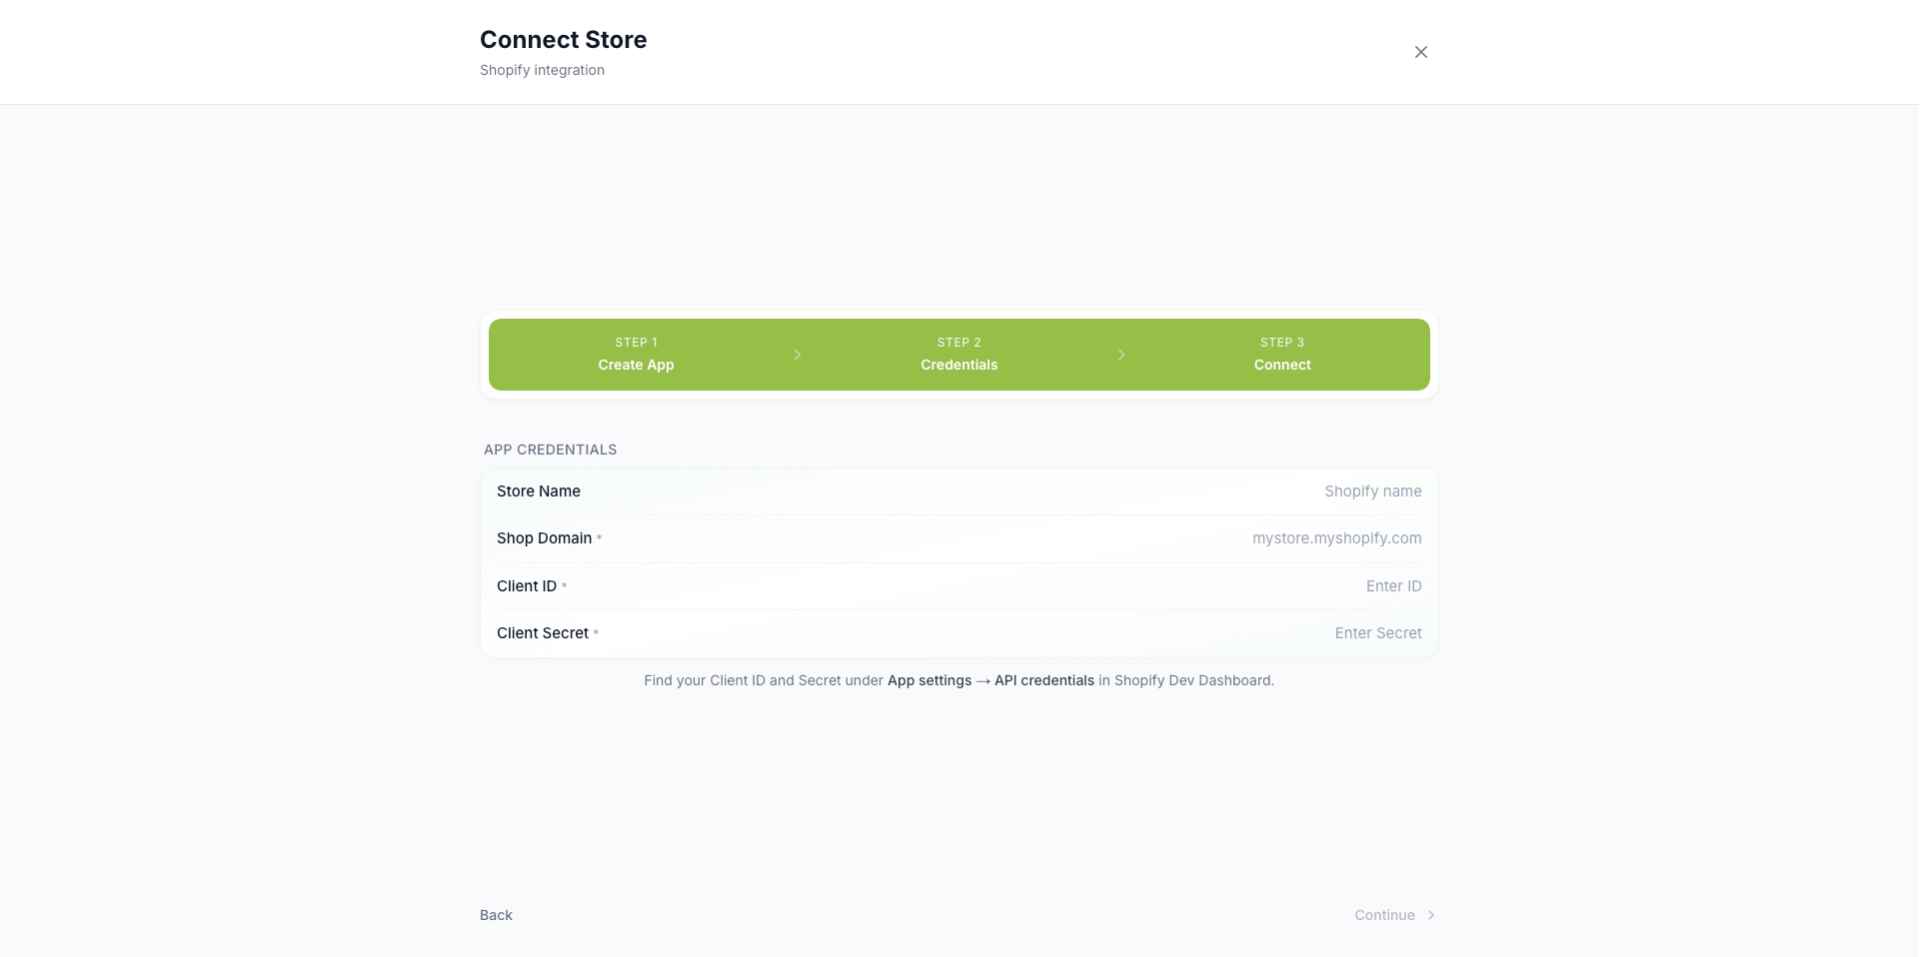Click the APP CREDENTIALS section label

(550, 449)
